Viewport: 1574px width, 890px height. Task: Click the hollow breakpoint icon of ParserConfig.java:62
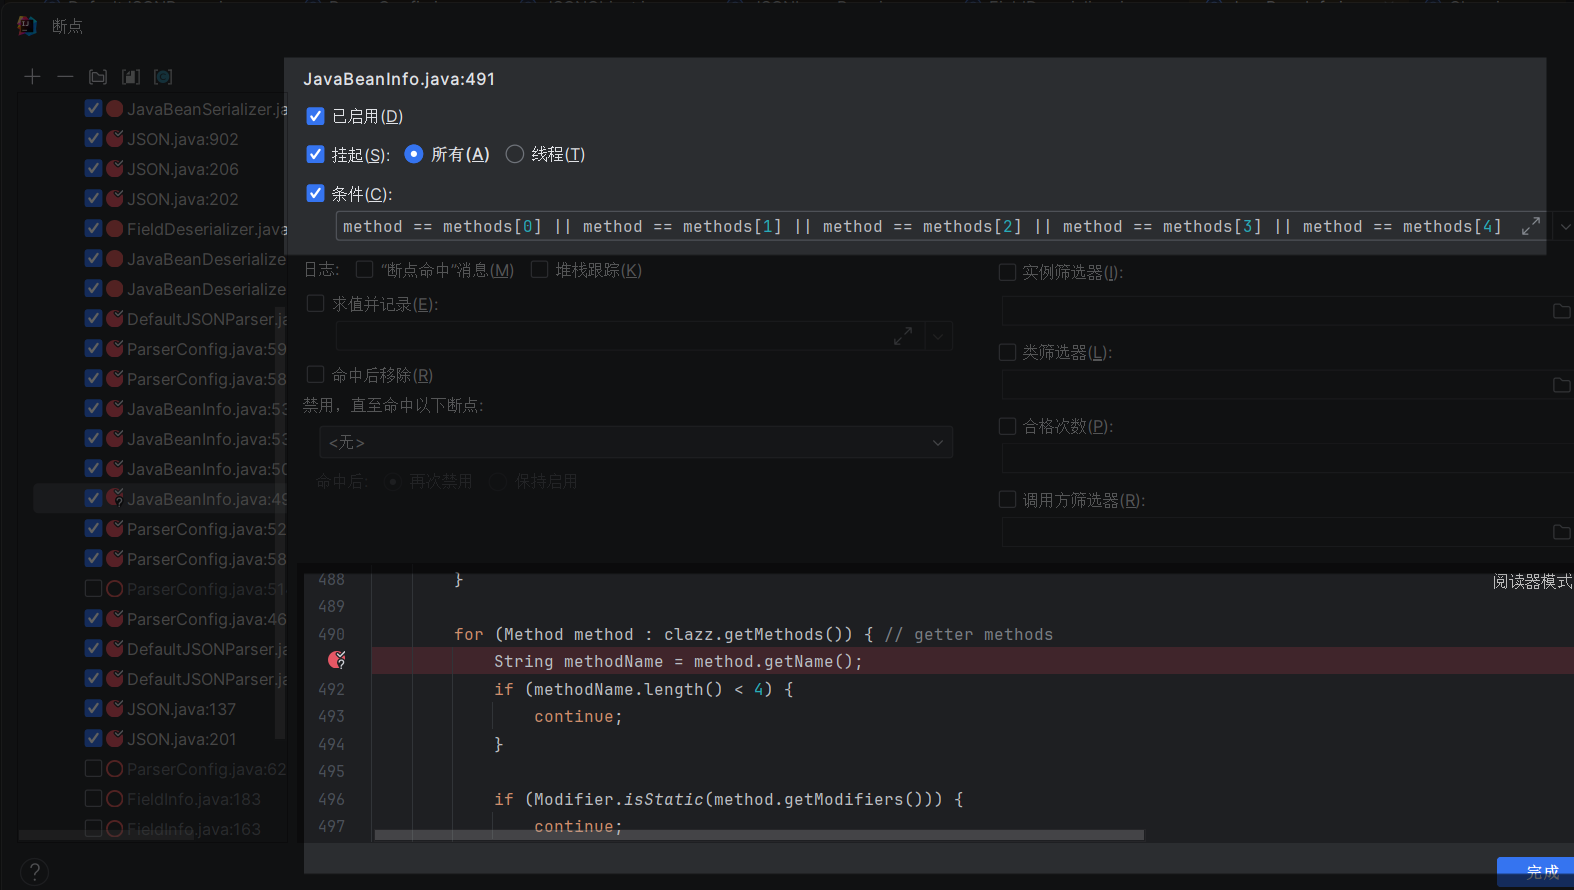(115, 769)
